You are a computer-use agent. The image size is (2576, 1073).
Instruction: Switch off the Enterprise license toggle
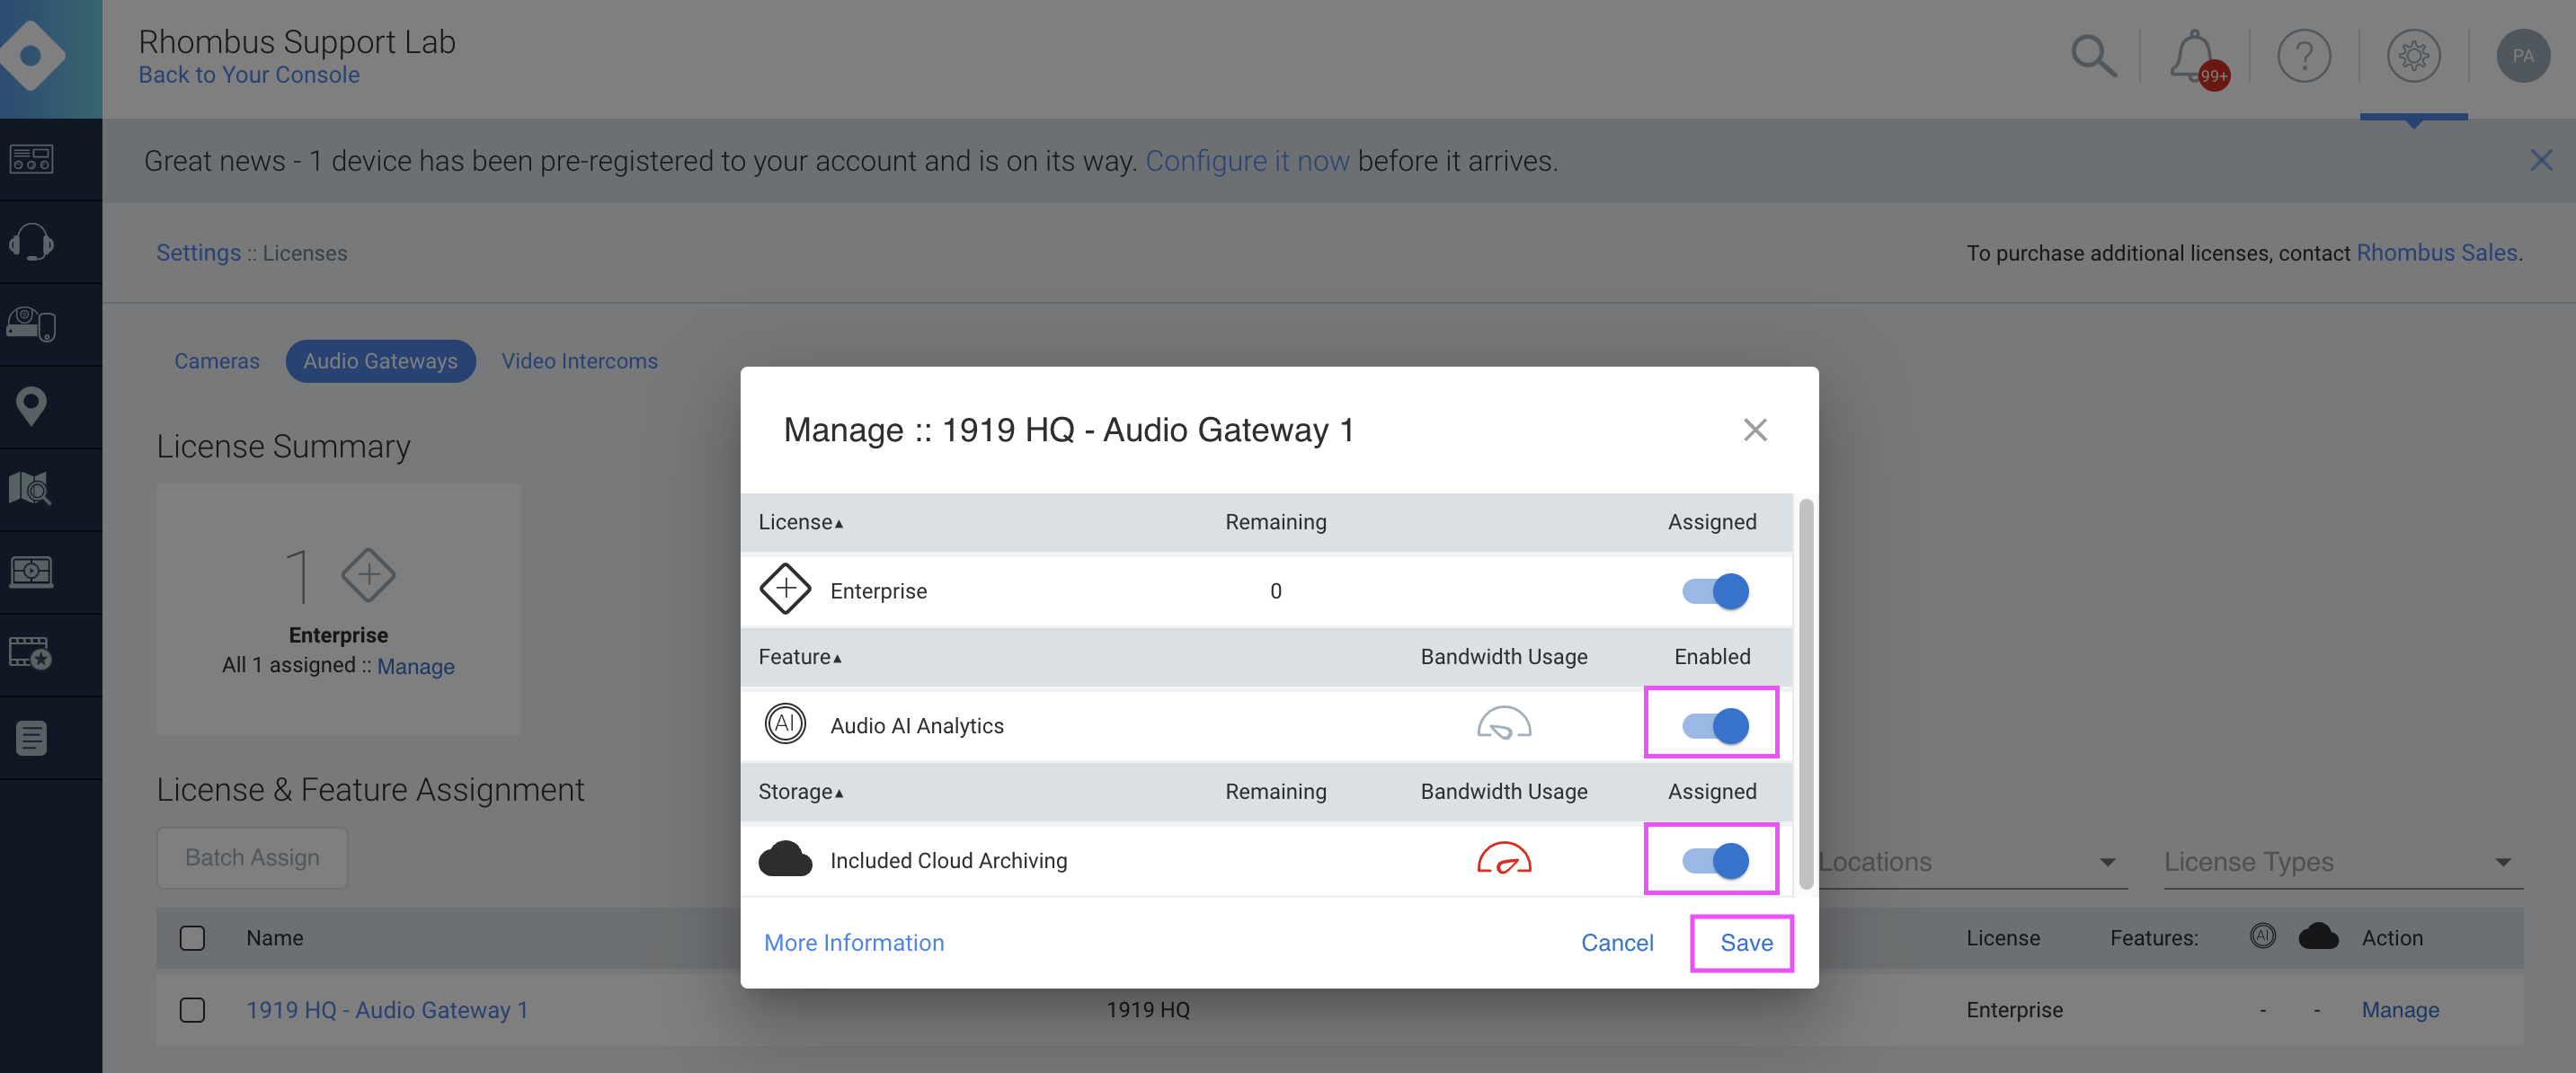click(x=1711, y=590)
